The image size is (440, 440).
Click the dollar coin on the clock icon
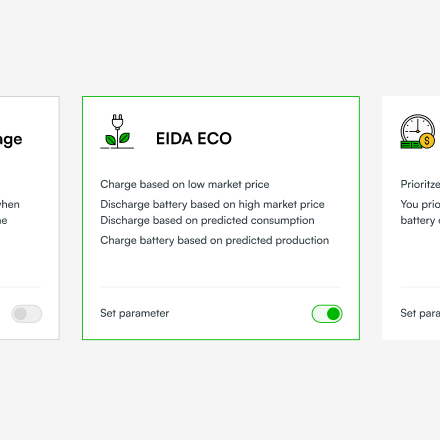[427, 140]
